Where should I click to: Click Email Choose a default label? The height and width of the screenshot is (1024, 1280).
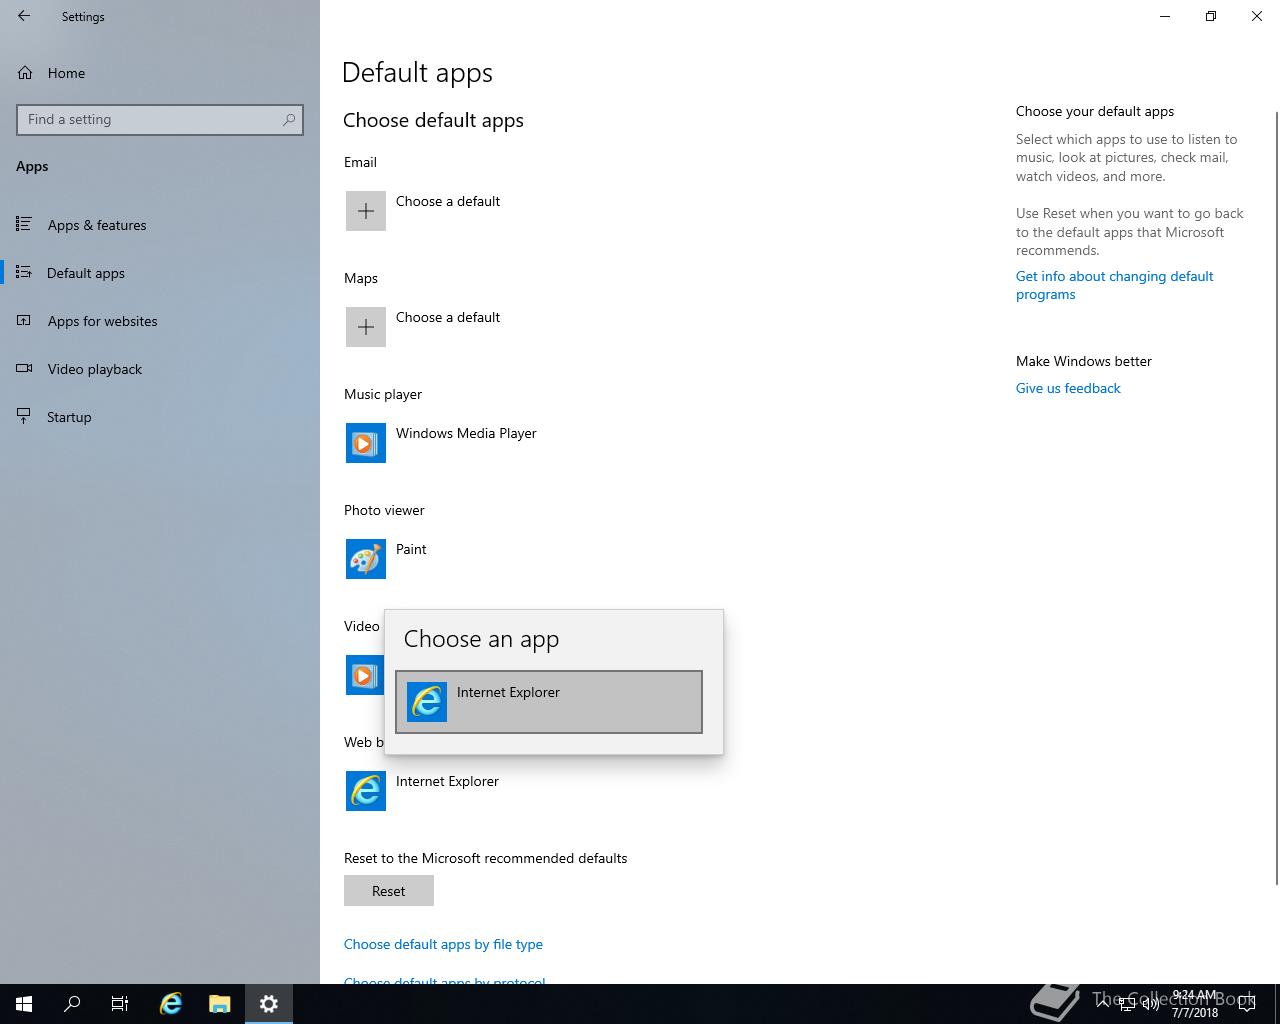tap(448, 201)
